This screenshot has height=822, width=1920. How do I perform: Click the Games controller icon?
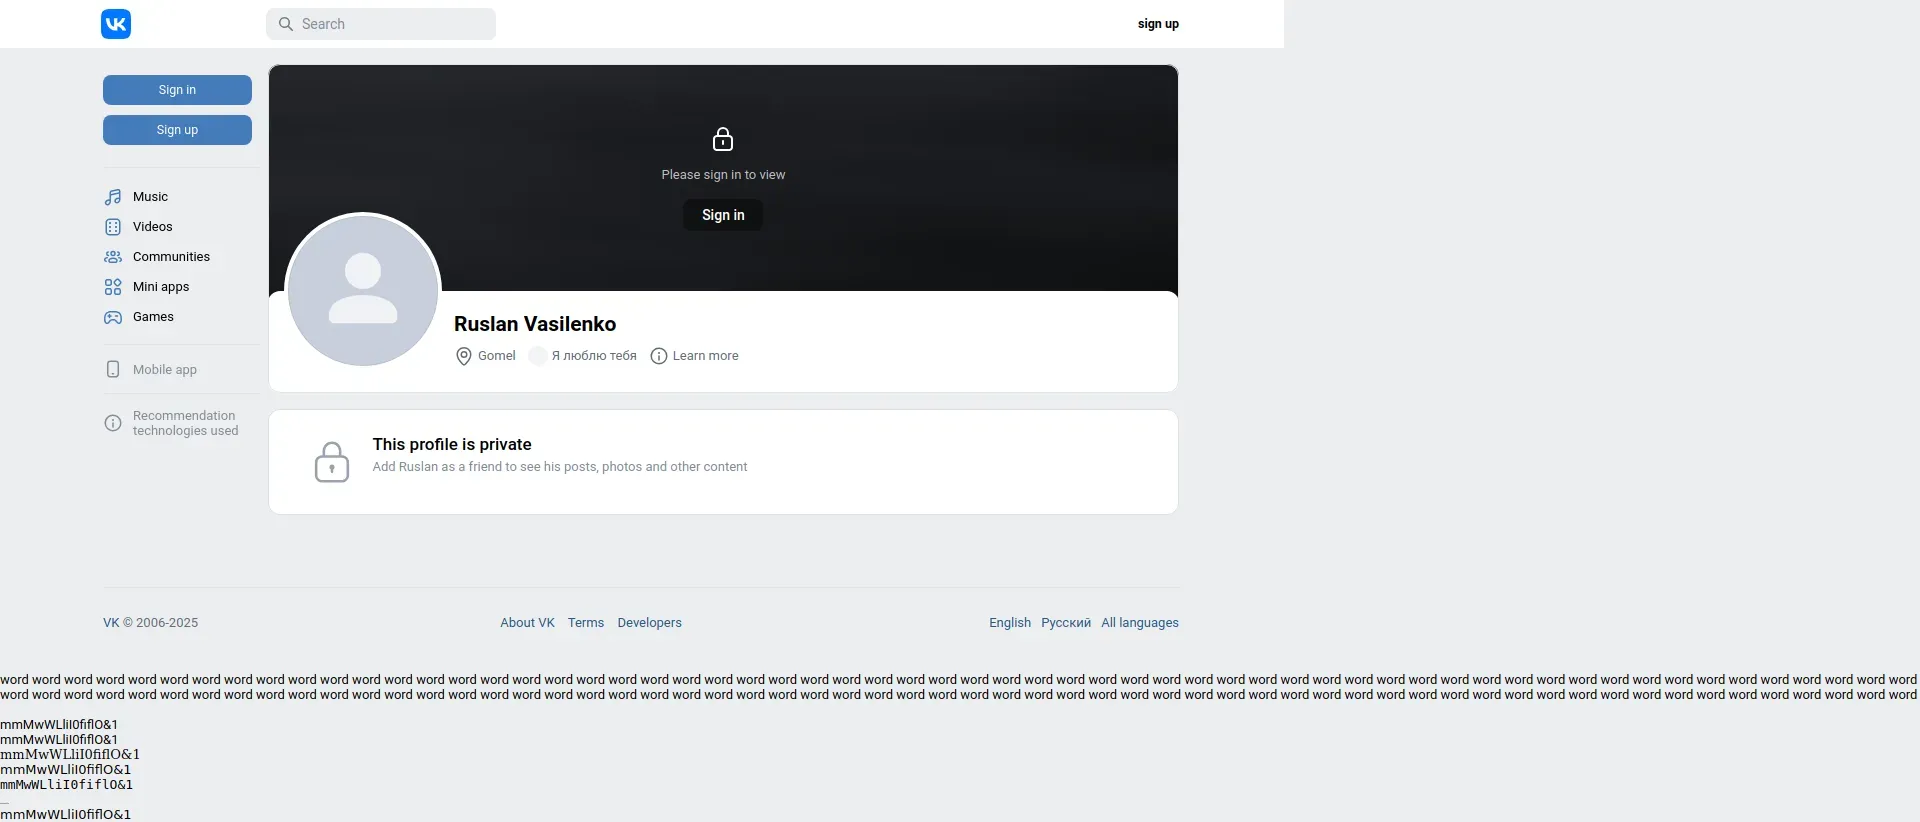pos(113,317)
